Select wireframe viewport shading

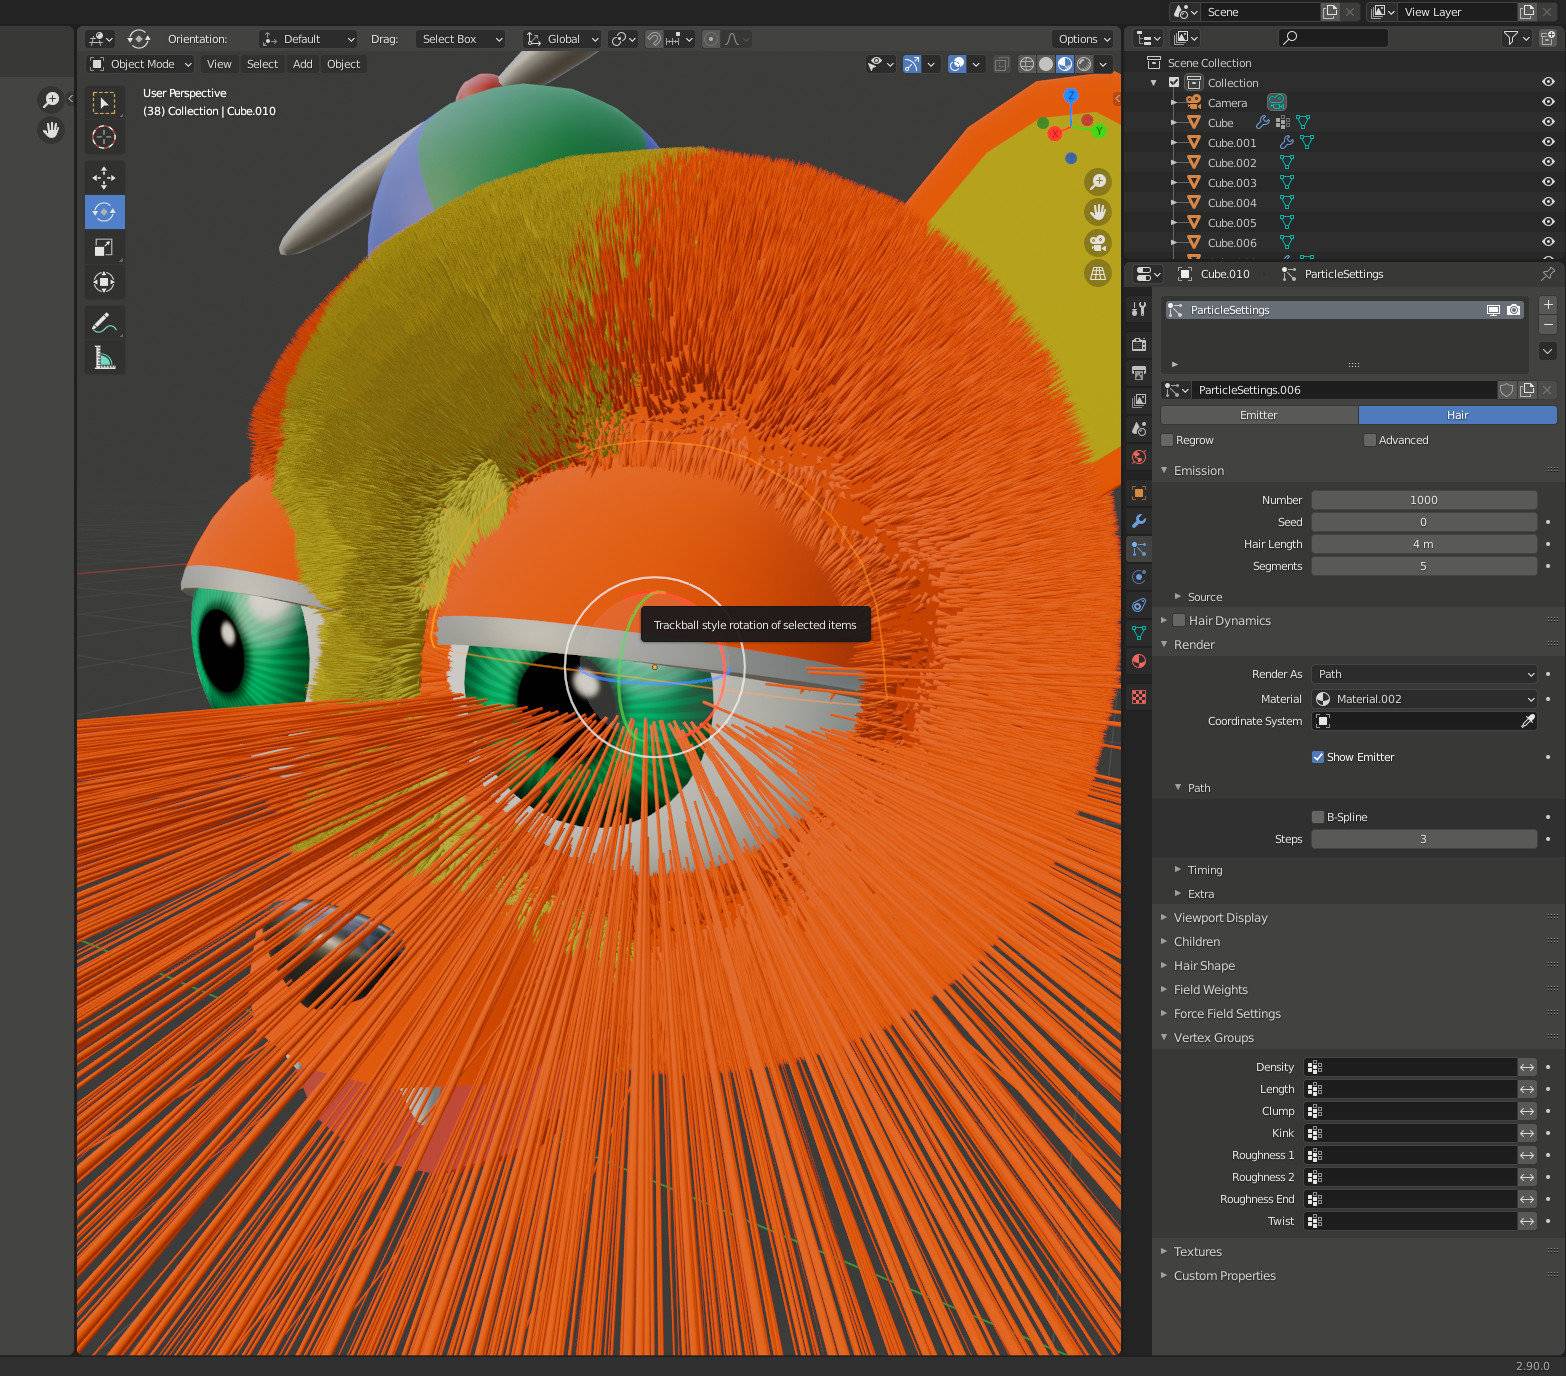click(x=1026, y=64)
